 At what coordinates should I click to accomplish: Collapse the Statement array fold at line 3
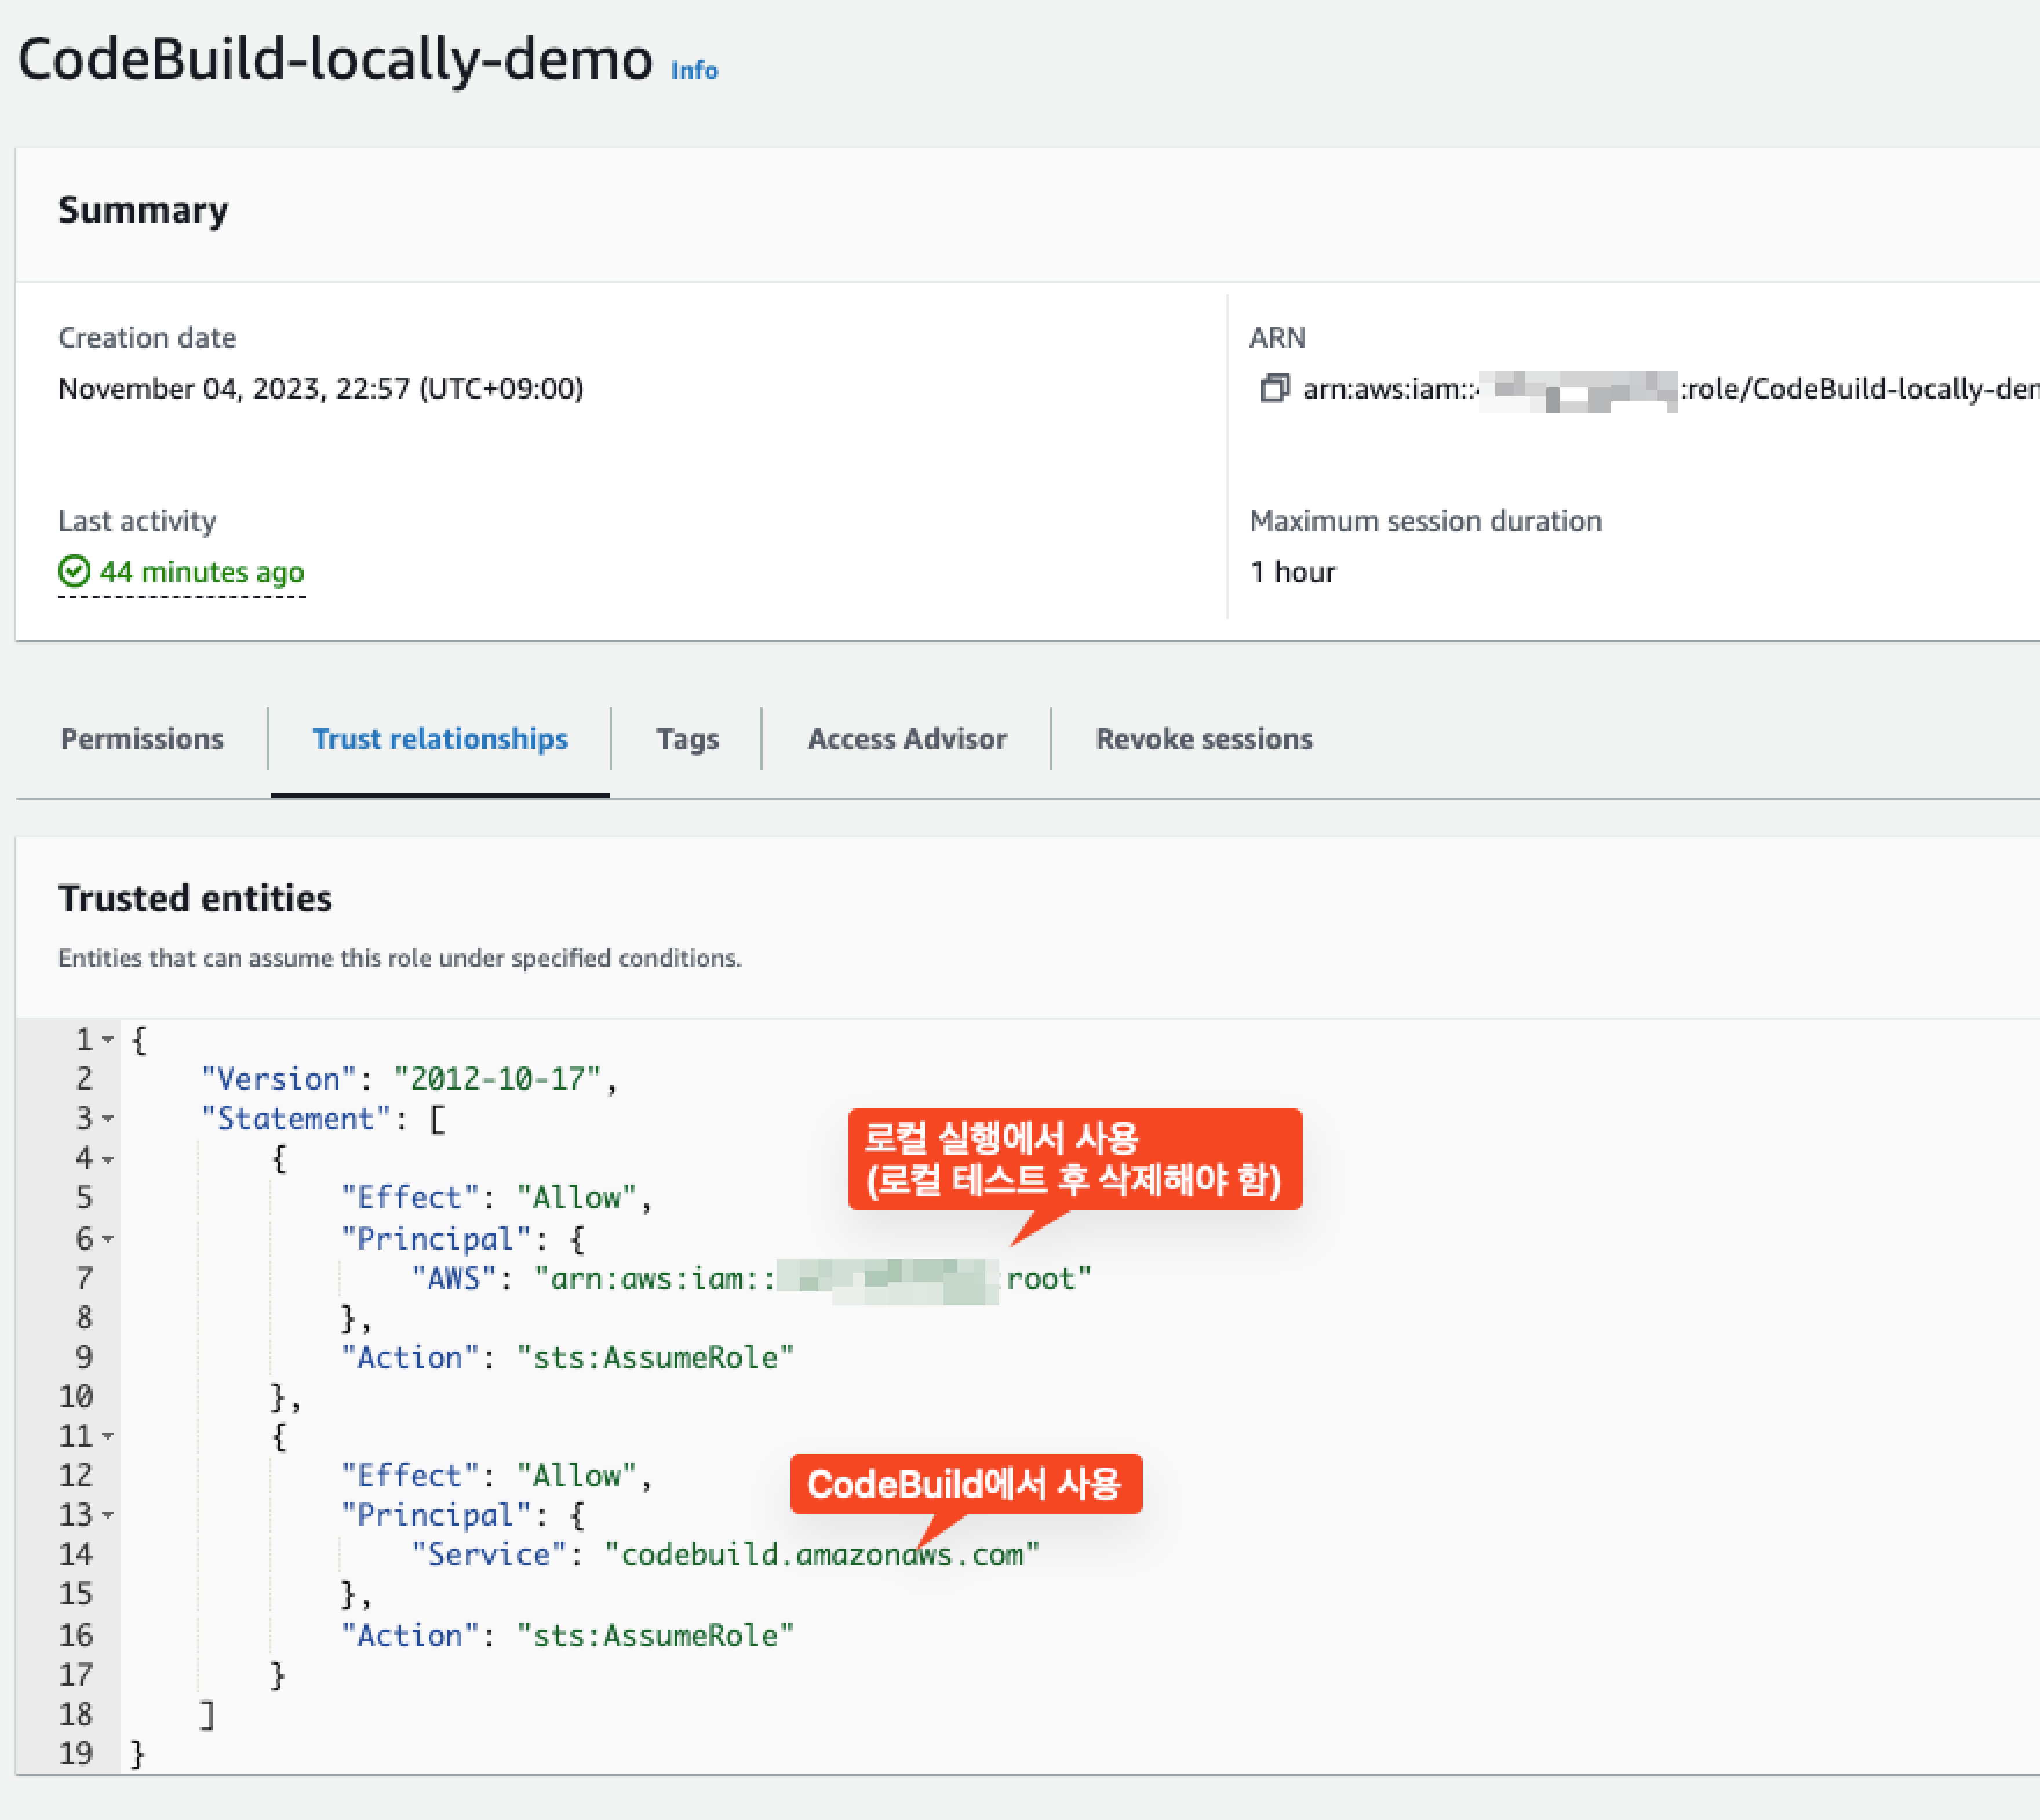(108, 1118)
